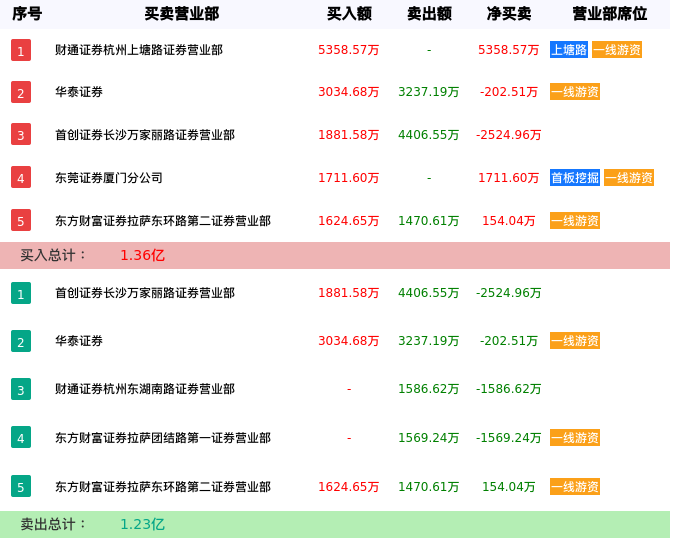
Task: Open 首创证券长沙万家丽路 in the sell list
Action: [145, 293]
